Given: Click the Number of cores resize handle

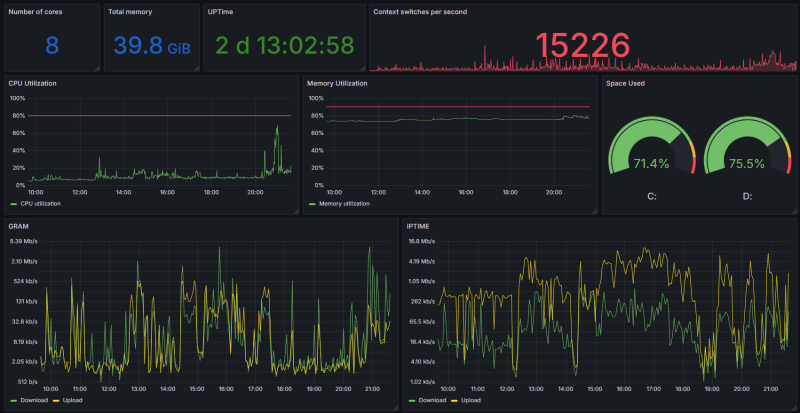Looking at the screenshot, I should (x=97, y=68).
